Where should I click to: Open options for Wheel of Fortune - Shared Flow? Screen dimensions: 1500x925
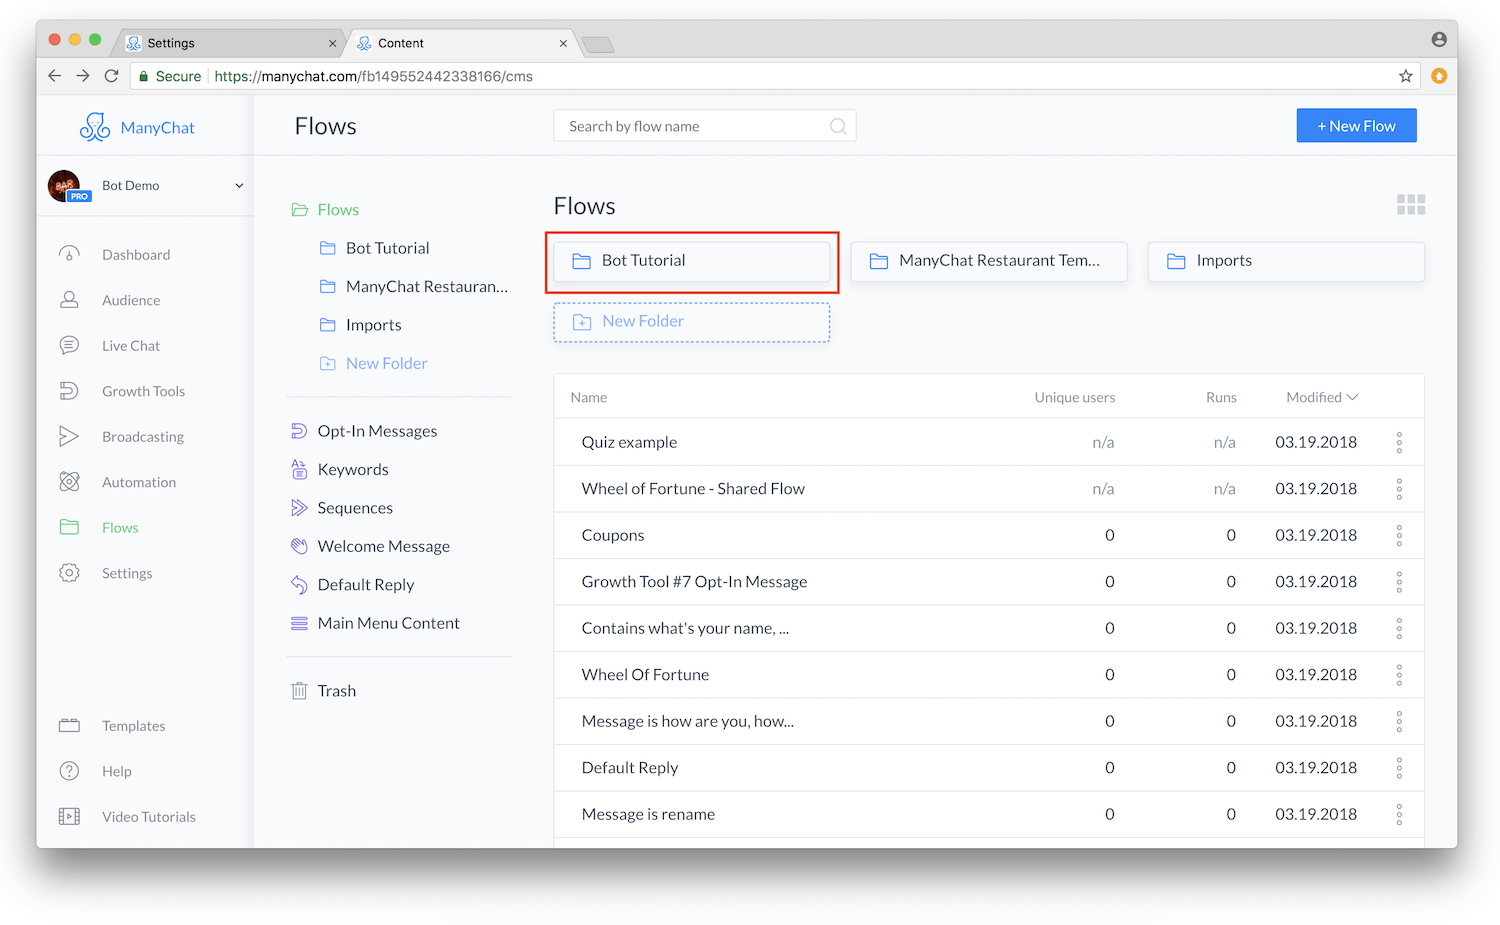point(1399,489)
